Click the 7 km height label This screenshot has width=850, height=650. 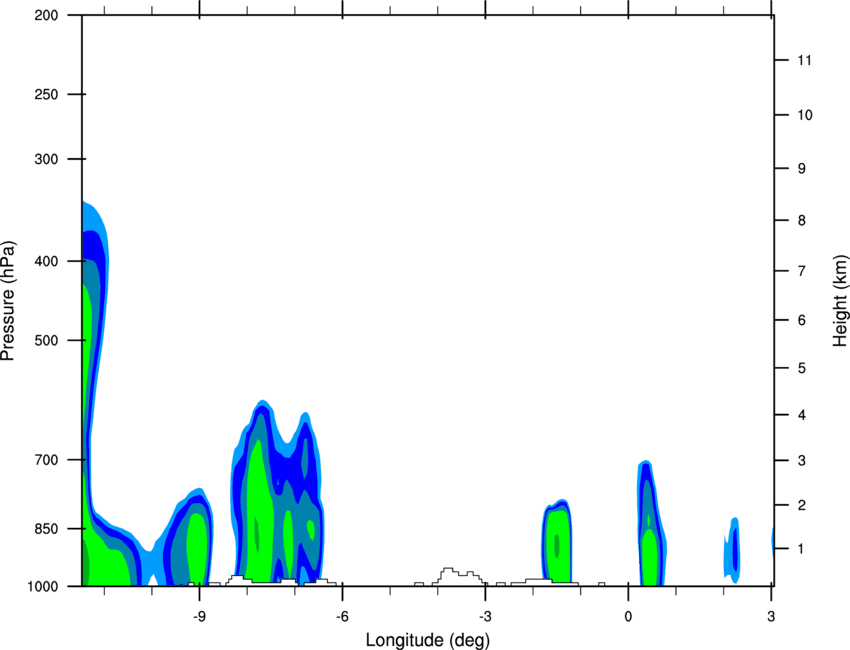[x=801, y=271]
